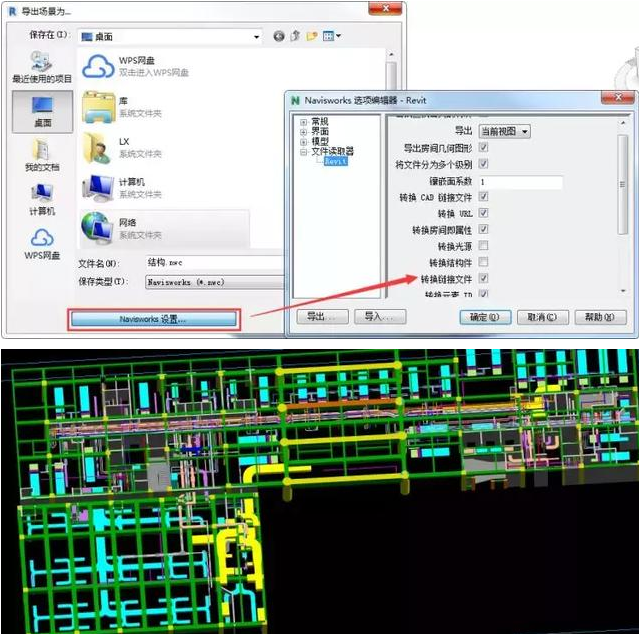639x634 pixels.
Task: Enable the convert light sources checkbox
Action: point(483,246)
